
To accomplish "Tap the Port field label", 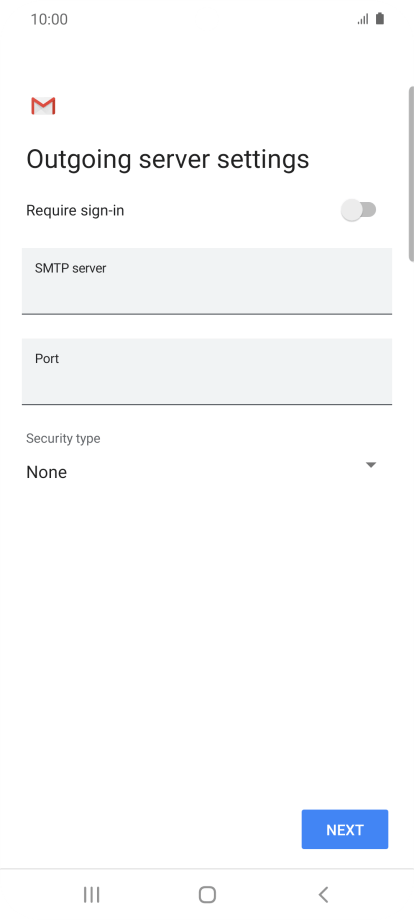I will point(47,358).
